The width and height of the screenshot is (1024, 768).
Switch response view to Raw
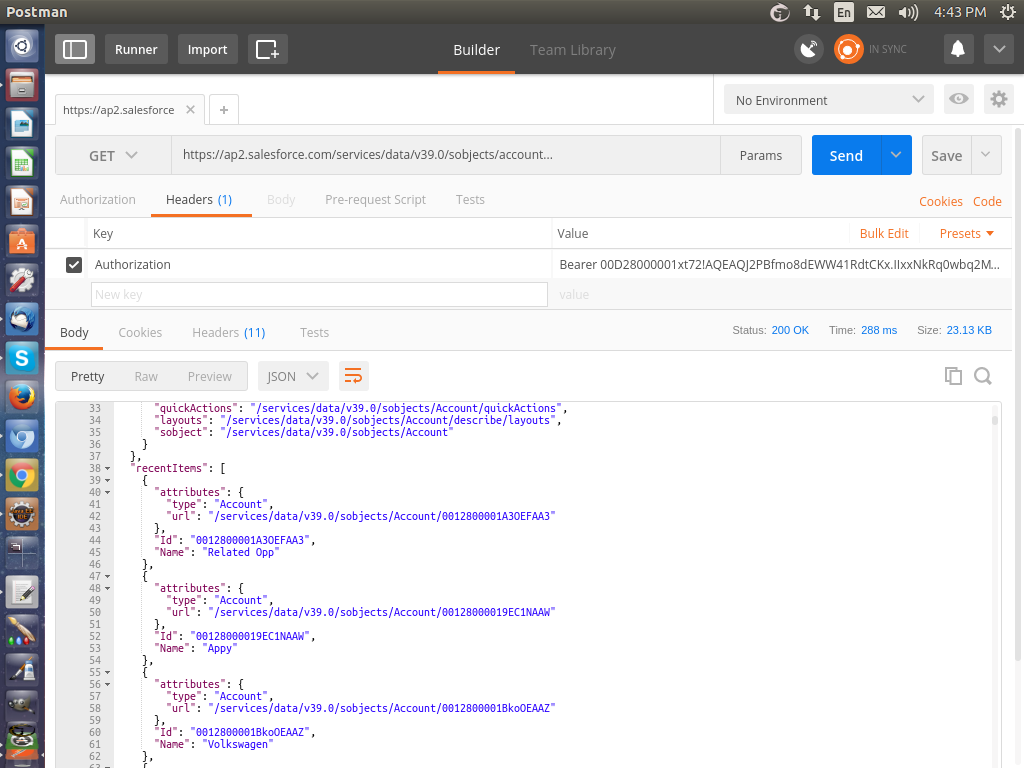coord(146,376)
